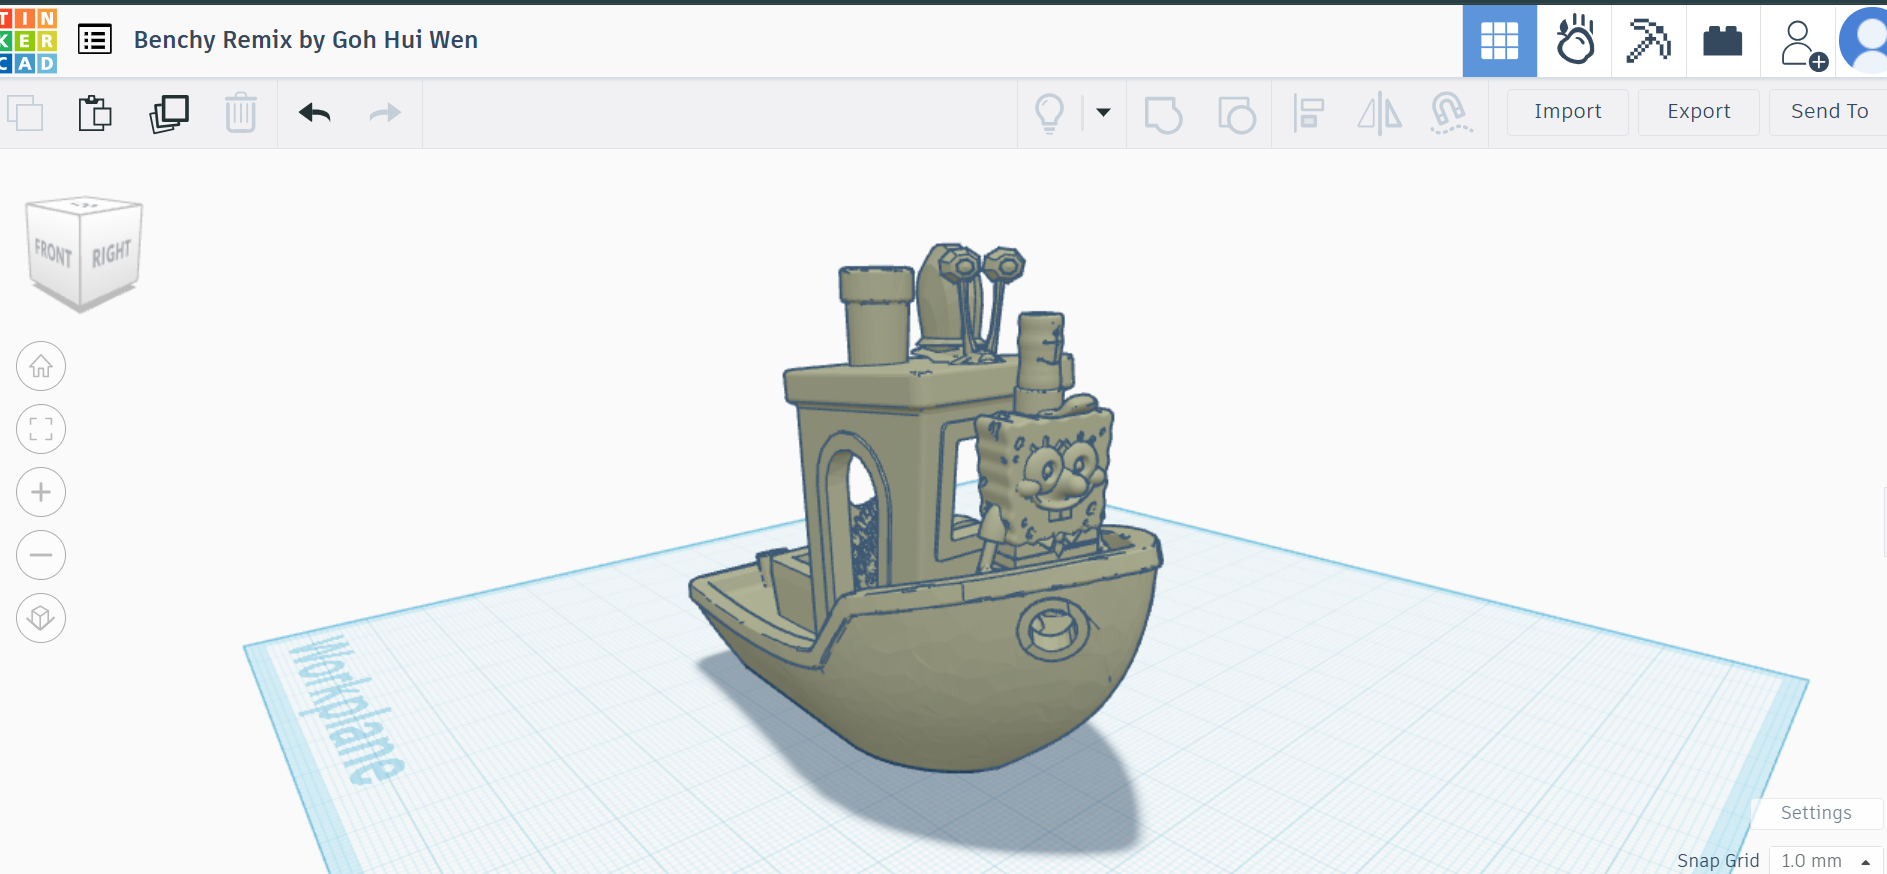This screenshot has width=1887, height=874.
Task: Zoom in with the plus button
Action: 41,492
